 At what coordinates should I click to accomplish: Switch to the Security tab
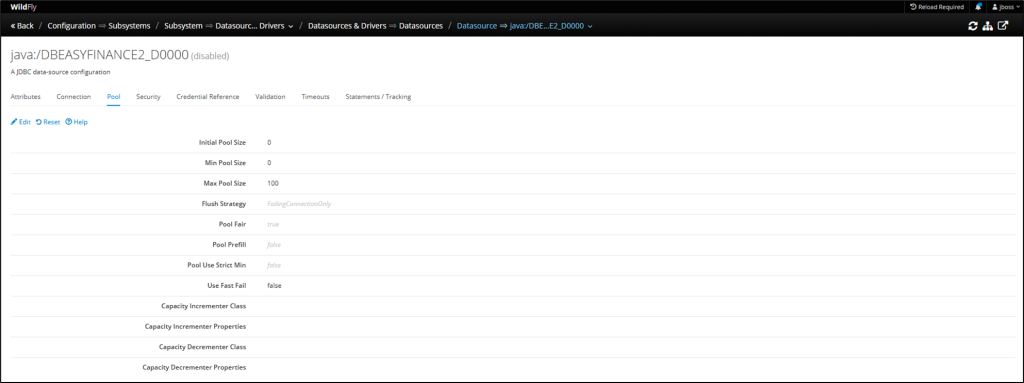pyautogui.click(x=148, y=97)
